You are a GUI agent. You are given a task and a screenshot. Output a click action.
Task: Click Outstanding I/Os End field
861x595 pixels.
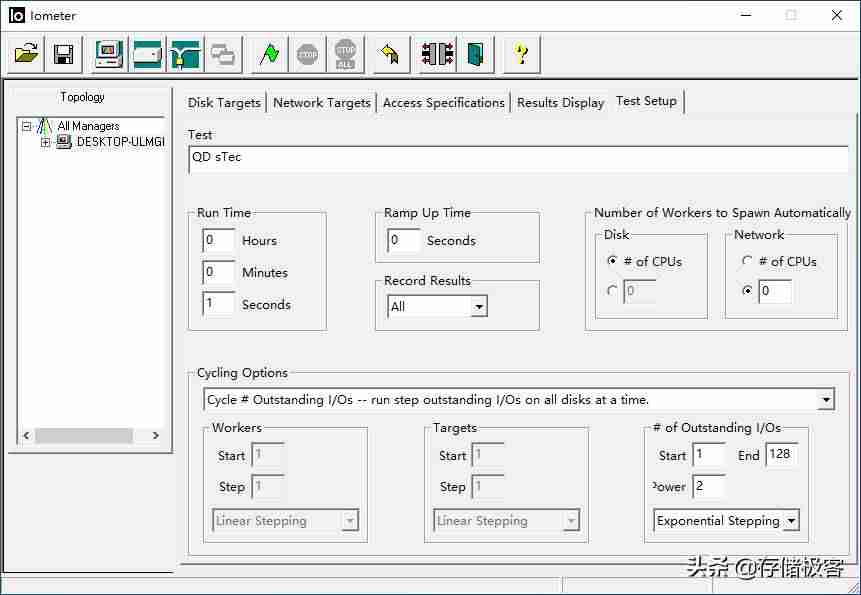click(782, 454)
